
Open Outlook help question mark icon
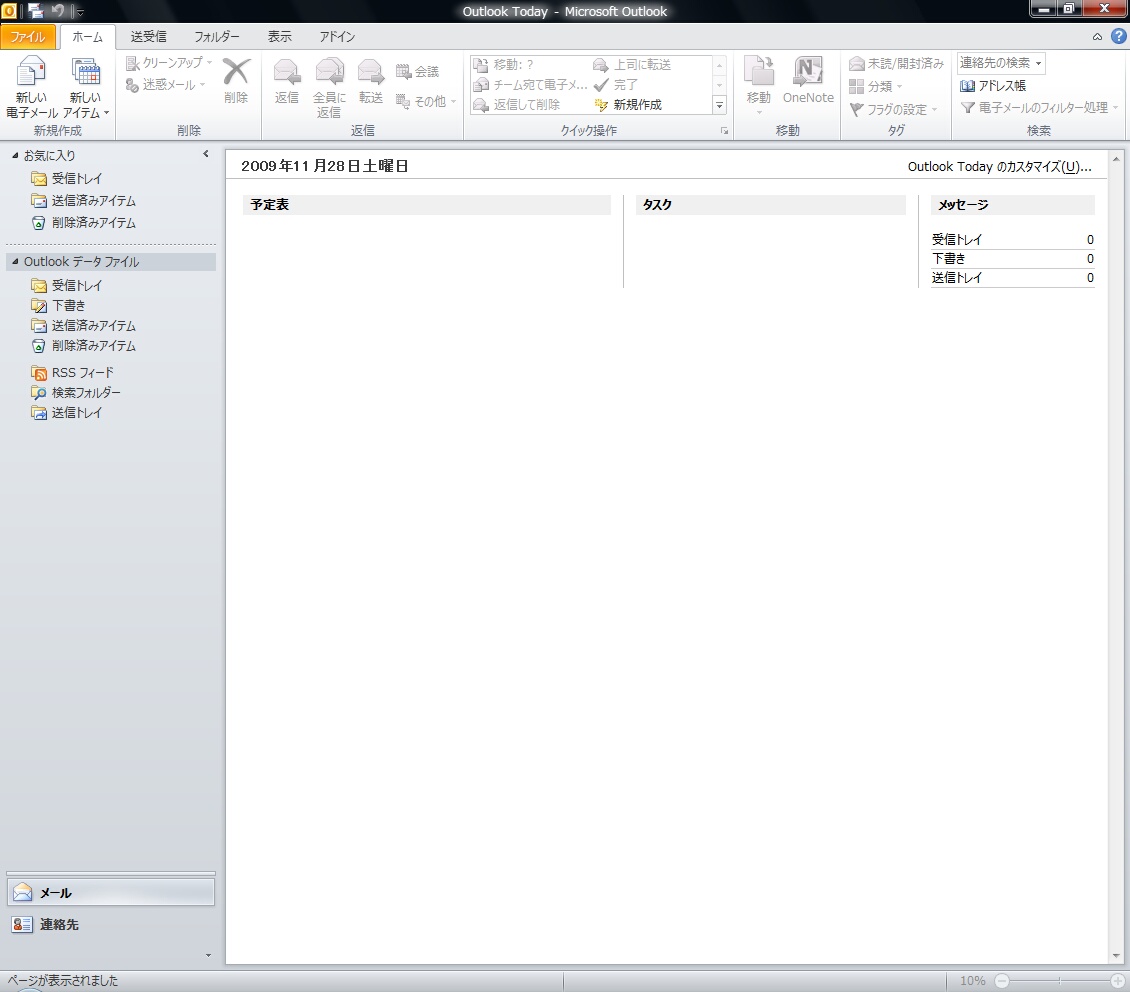click(x=1118, y=36)
